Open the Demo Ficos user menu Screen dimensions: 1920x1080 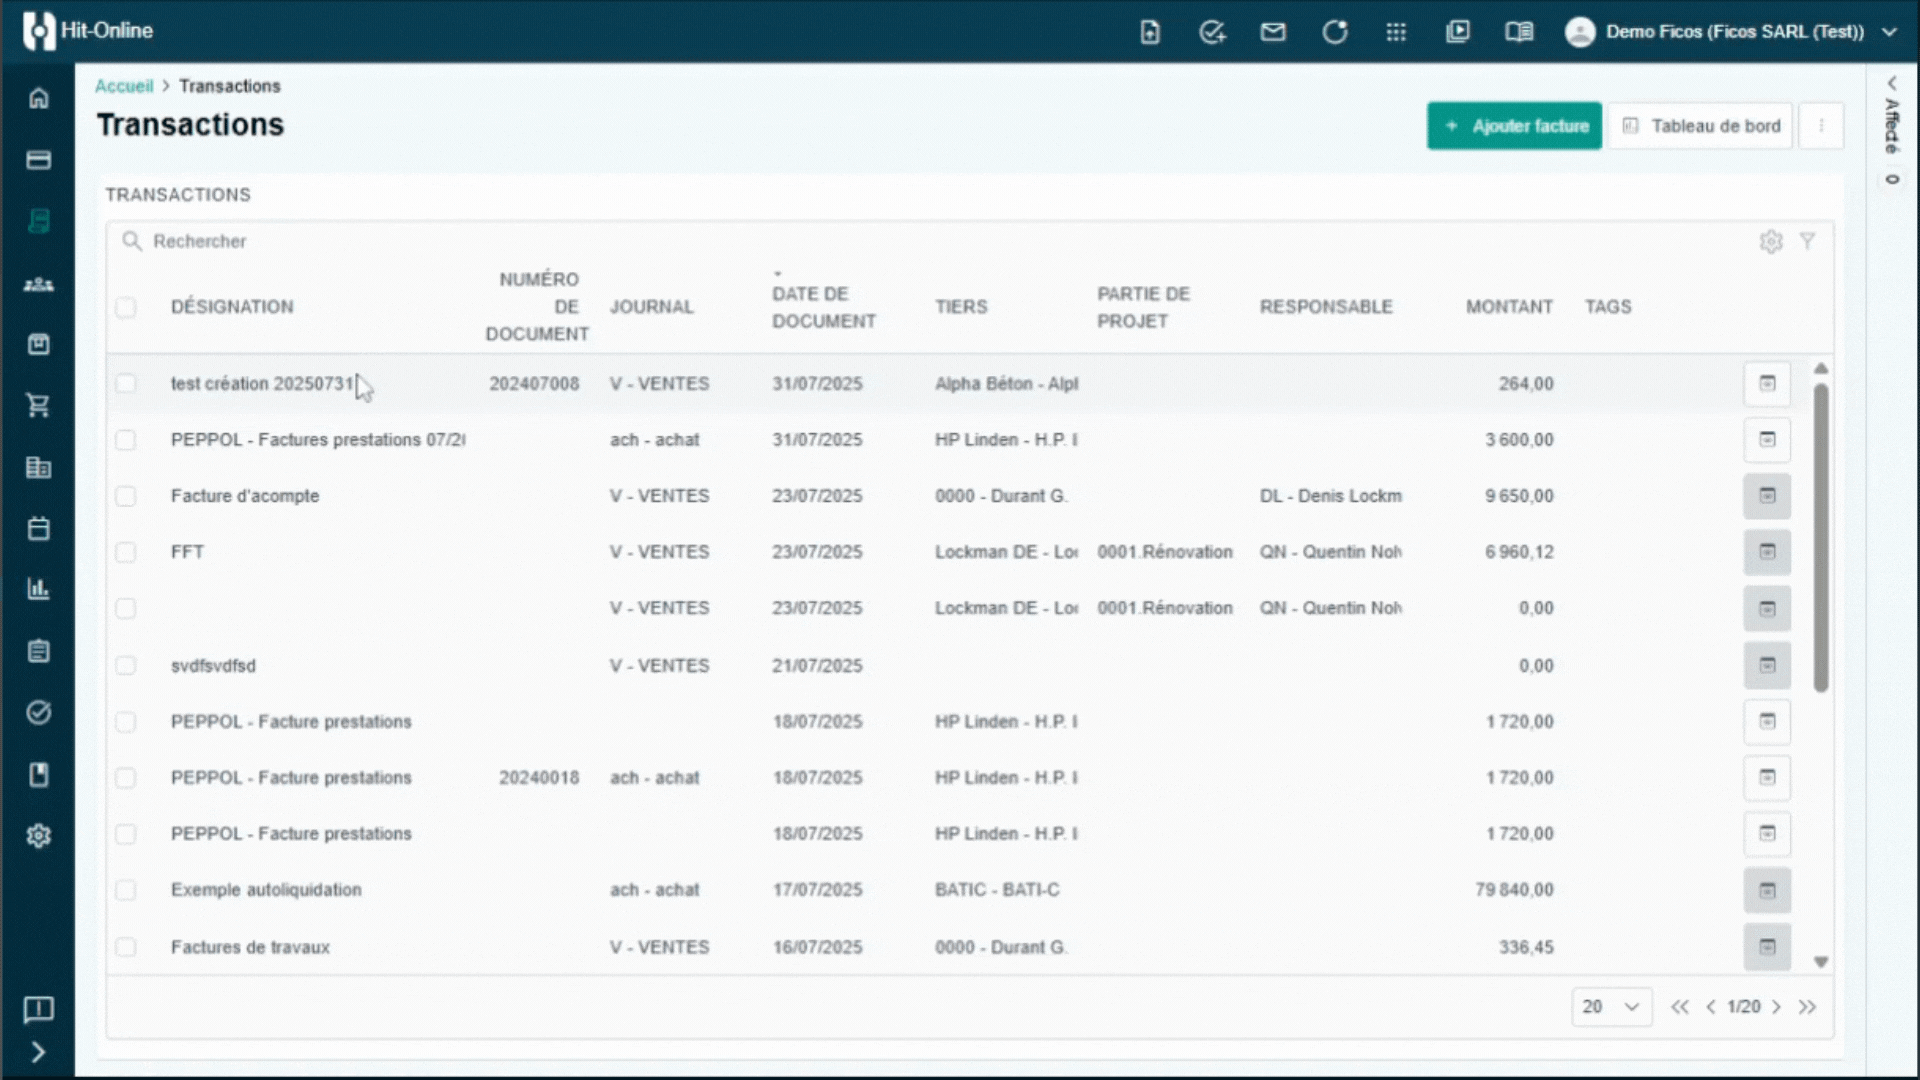pyautogui.click(x=1732, y=32)
